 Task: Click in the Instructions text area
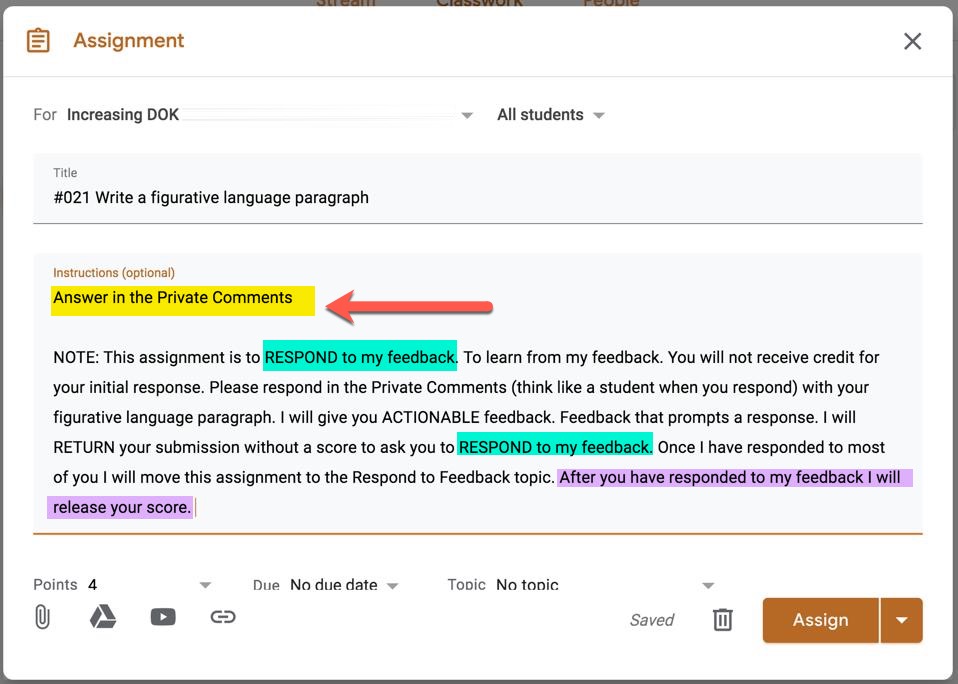(x=478, y=394)
